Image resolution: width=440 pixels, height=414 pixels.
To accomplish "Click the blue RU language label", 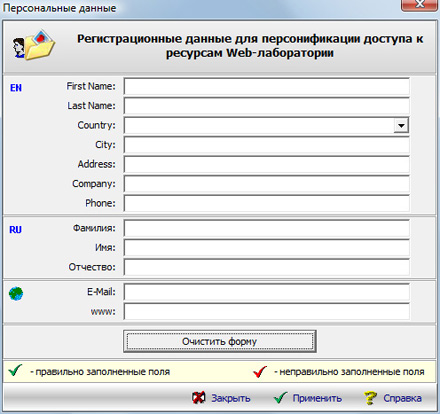I will [x=15, y=230].
